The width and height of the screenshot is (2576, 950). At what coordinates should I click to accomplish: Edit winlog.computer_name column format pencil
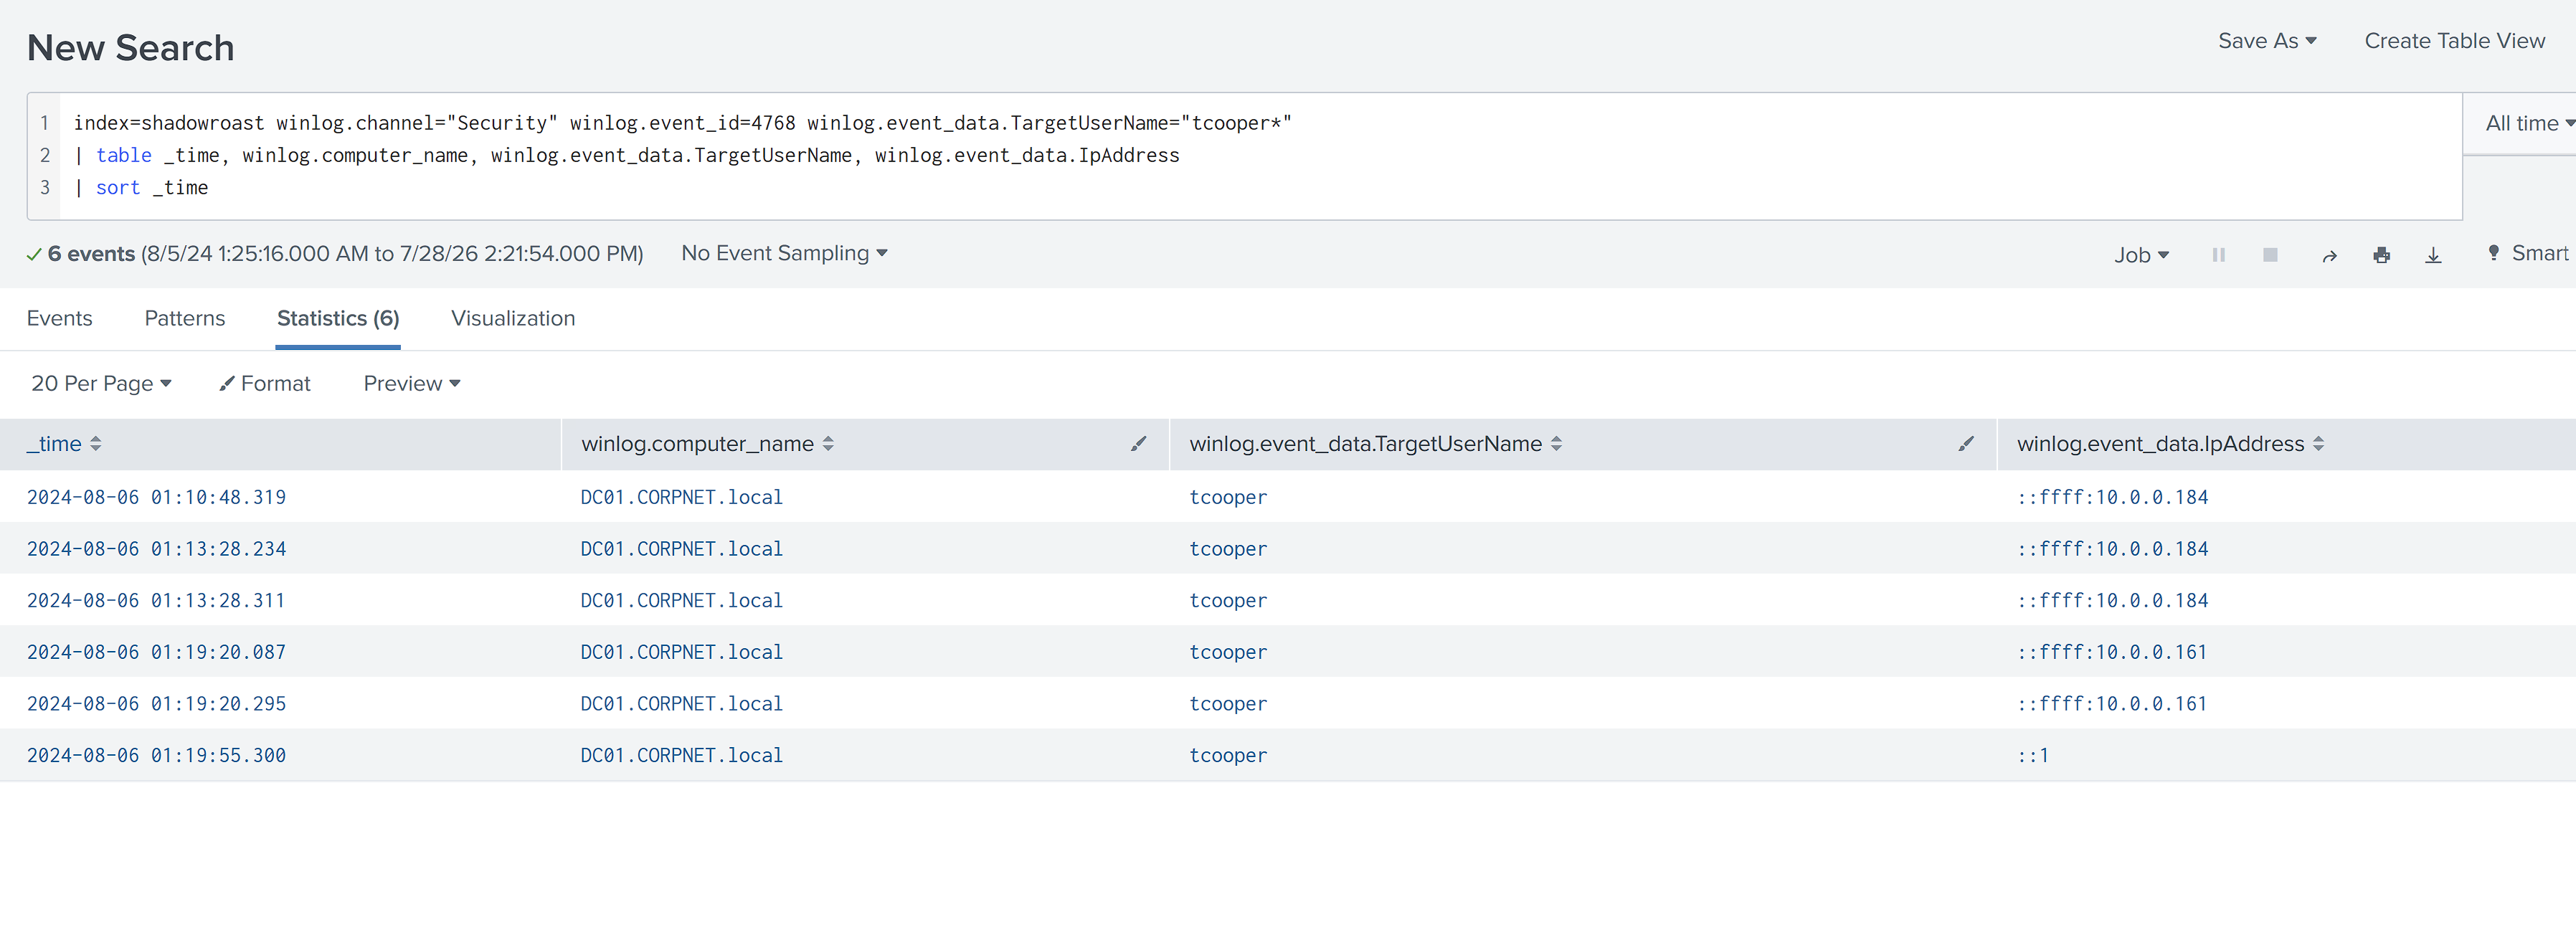coord(1138,444)
